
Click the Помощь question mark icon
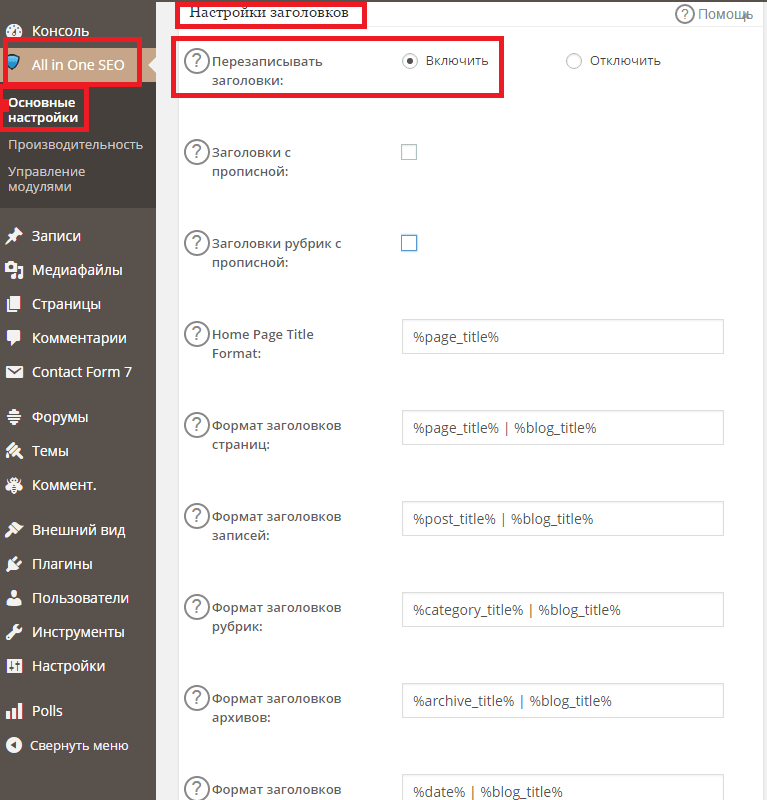(x=684, y=14)
